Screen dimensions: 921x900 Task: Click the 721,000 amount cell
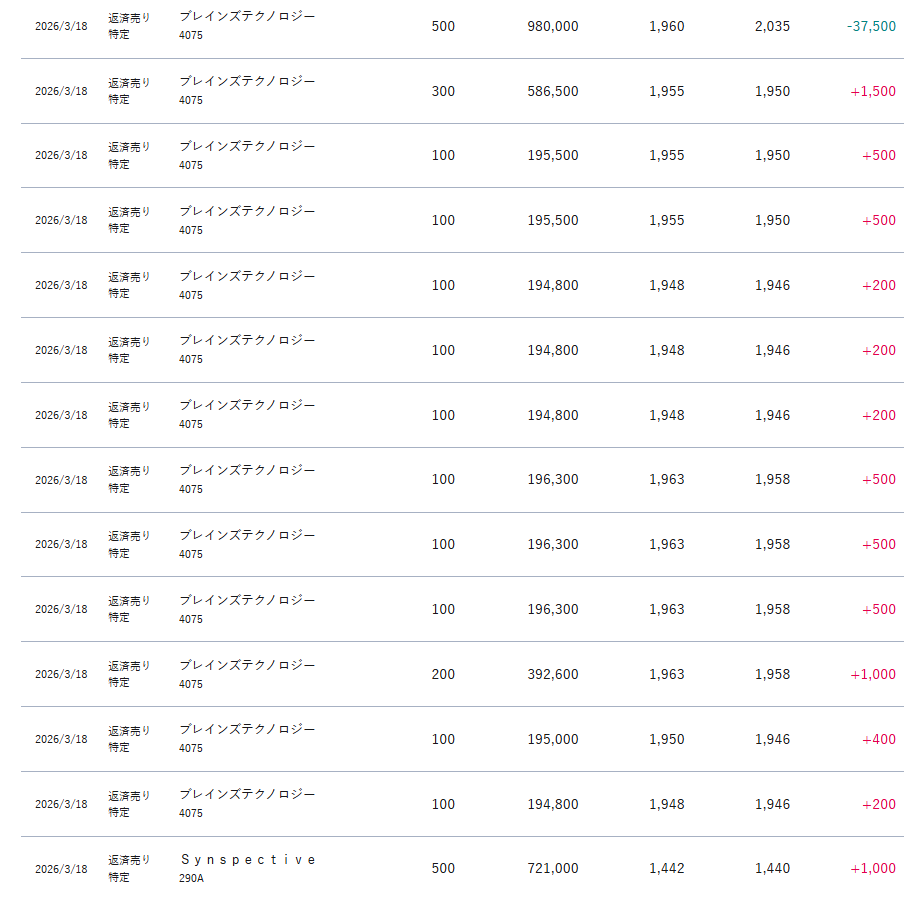[x=552, y=868]
